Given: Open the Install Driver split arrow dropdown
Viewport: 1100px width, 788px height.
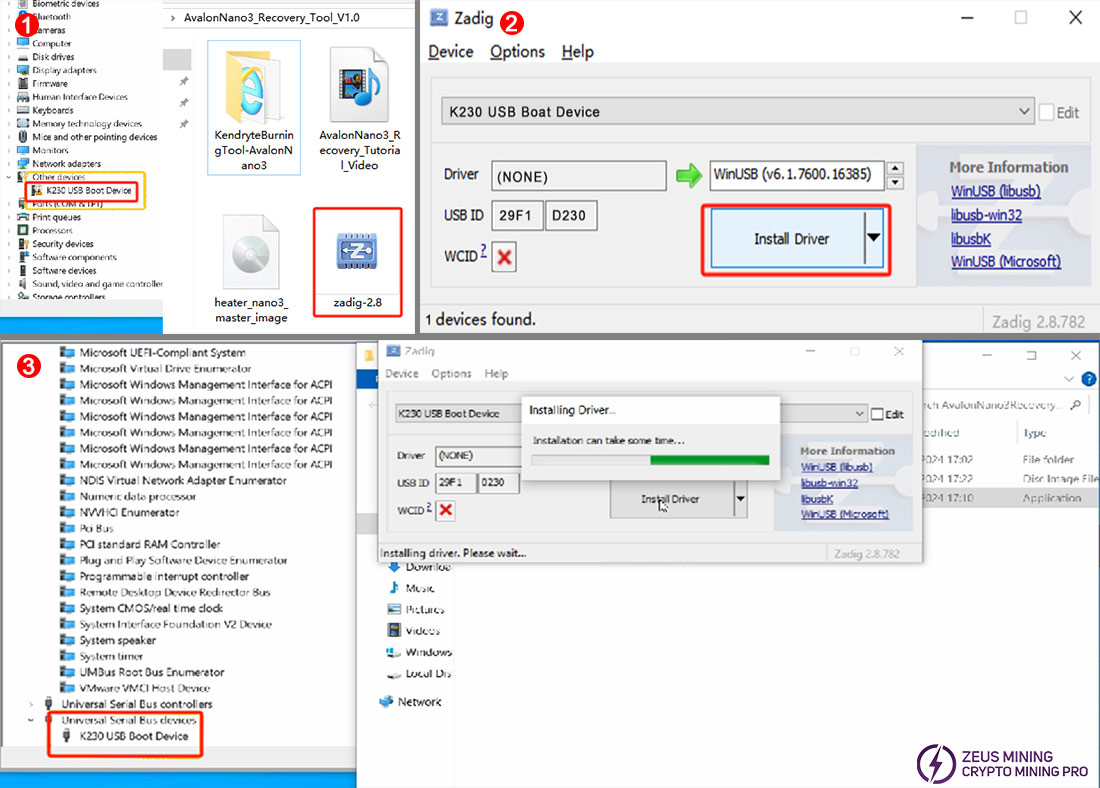Looking at the screenshot, I should pyautogui.click(x=875, y=239).
